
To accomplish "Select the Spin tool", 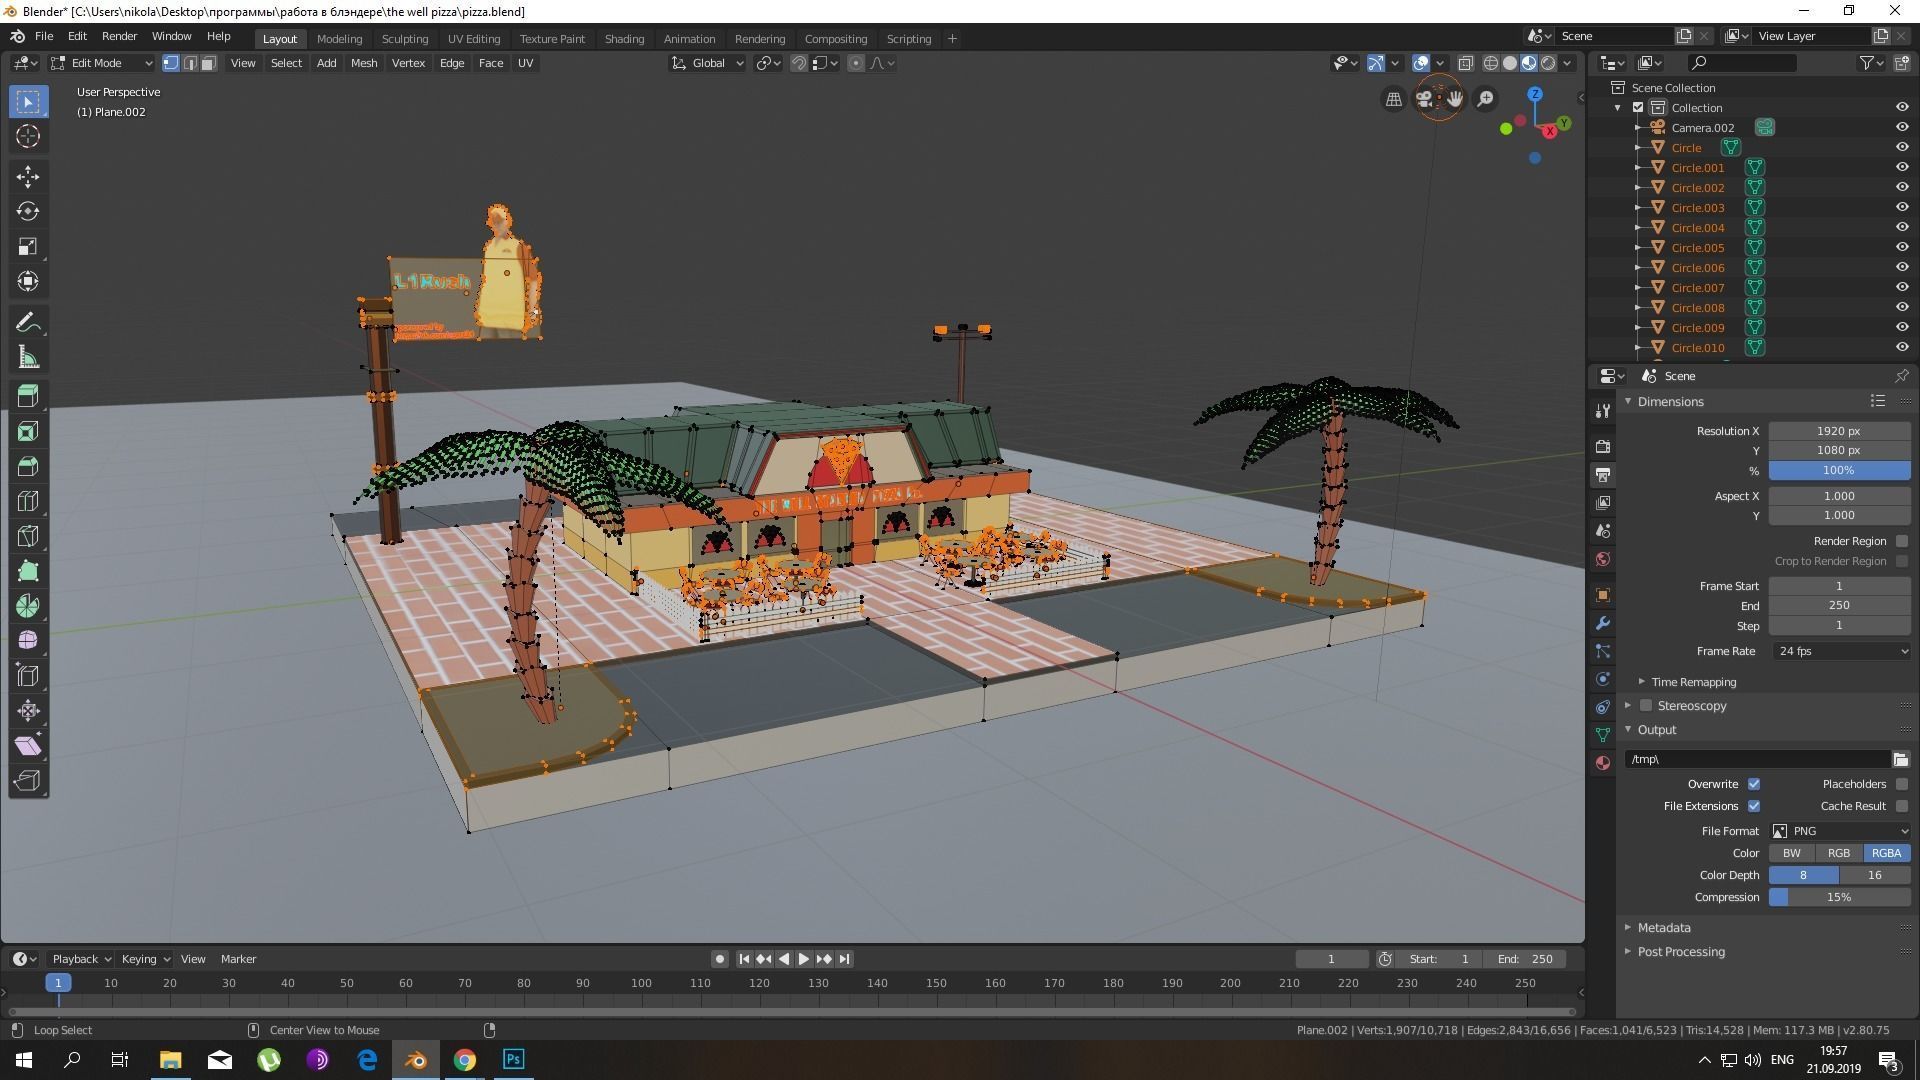I will pos(28,606).
